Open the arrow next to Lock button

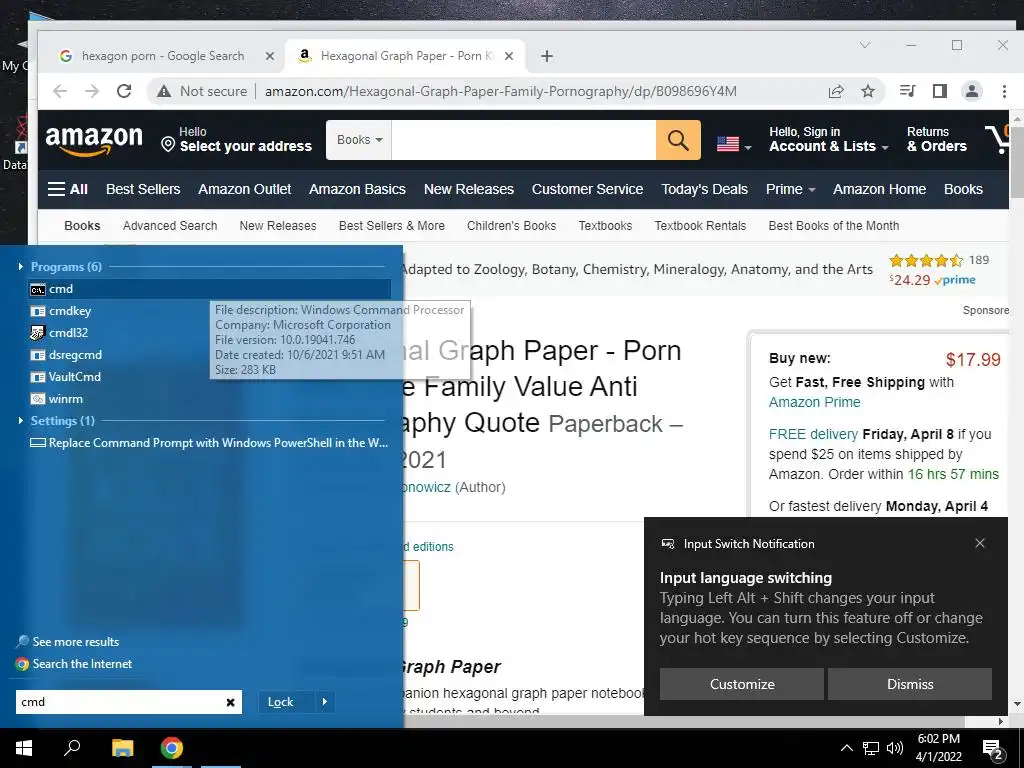(x=325, y=702)
